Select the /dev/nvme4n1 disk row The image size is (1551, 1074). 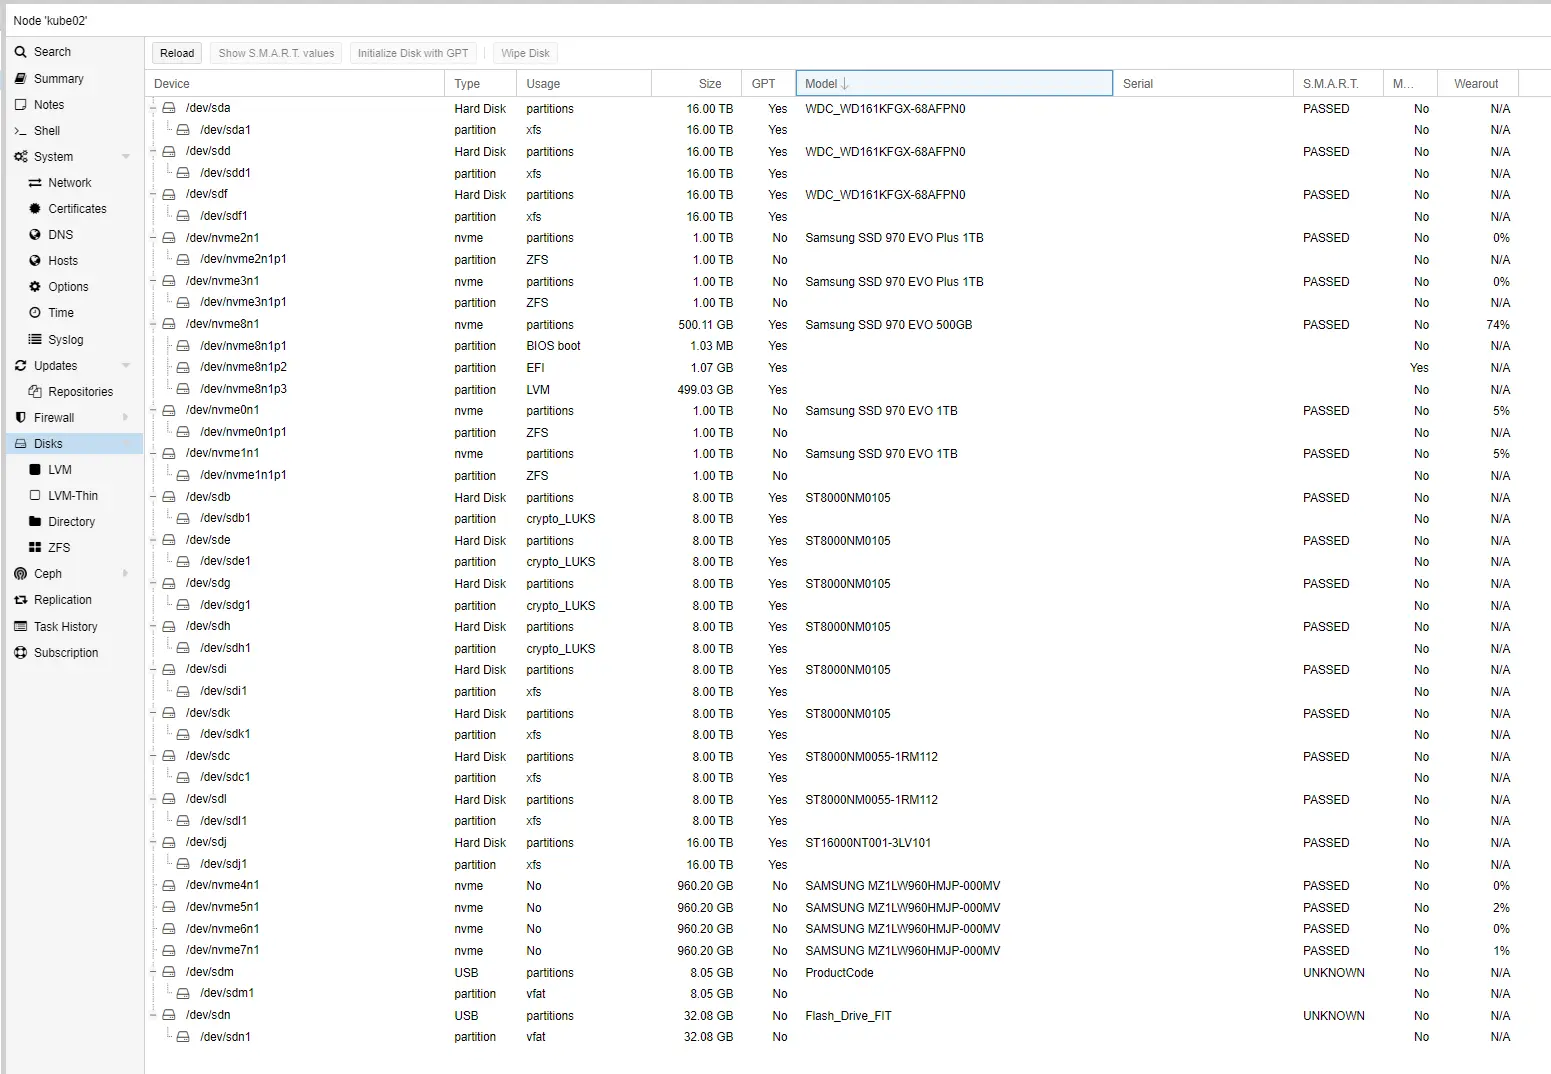(222, 885)
